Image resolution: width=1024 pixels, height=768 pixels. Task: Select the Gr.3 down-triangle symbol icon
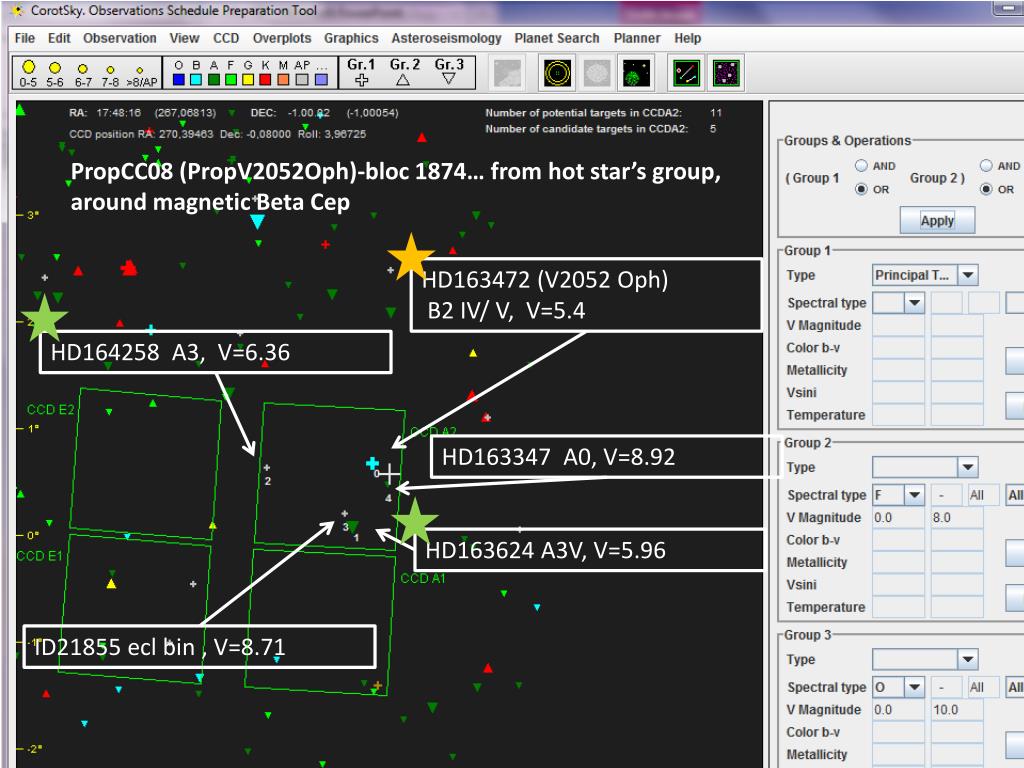tap(449, 78)
